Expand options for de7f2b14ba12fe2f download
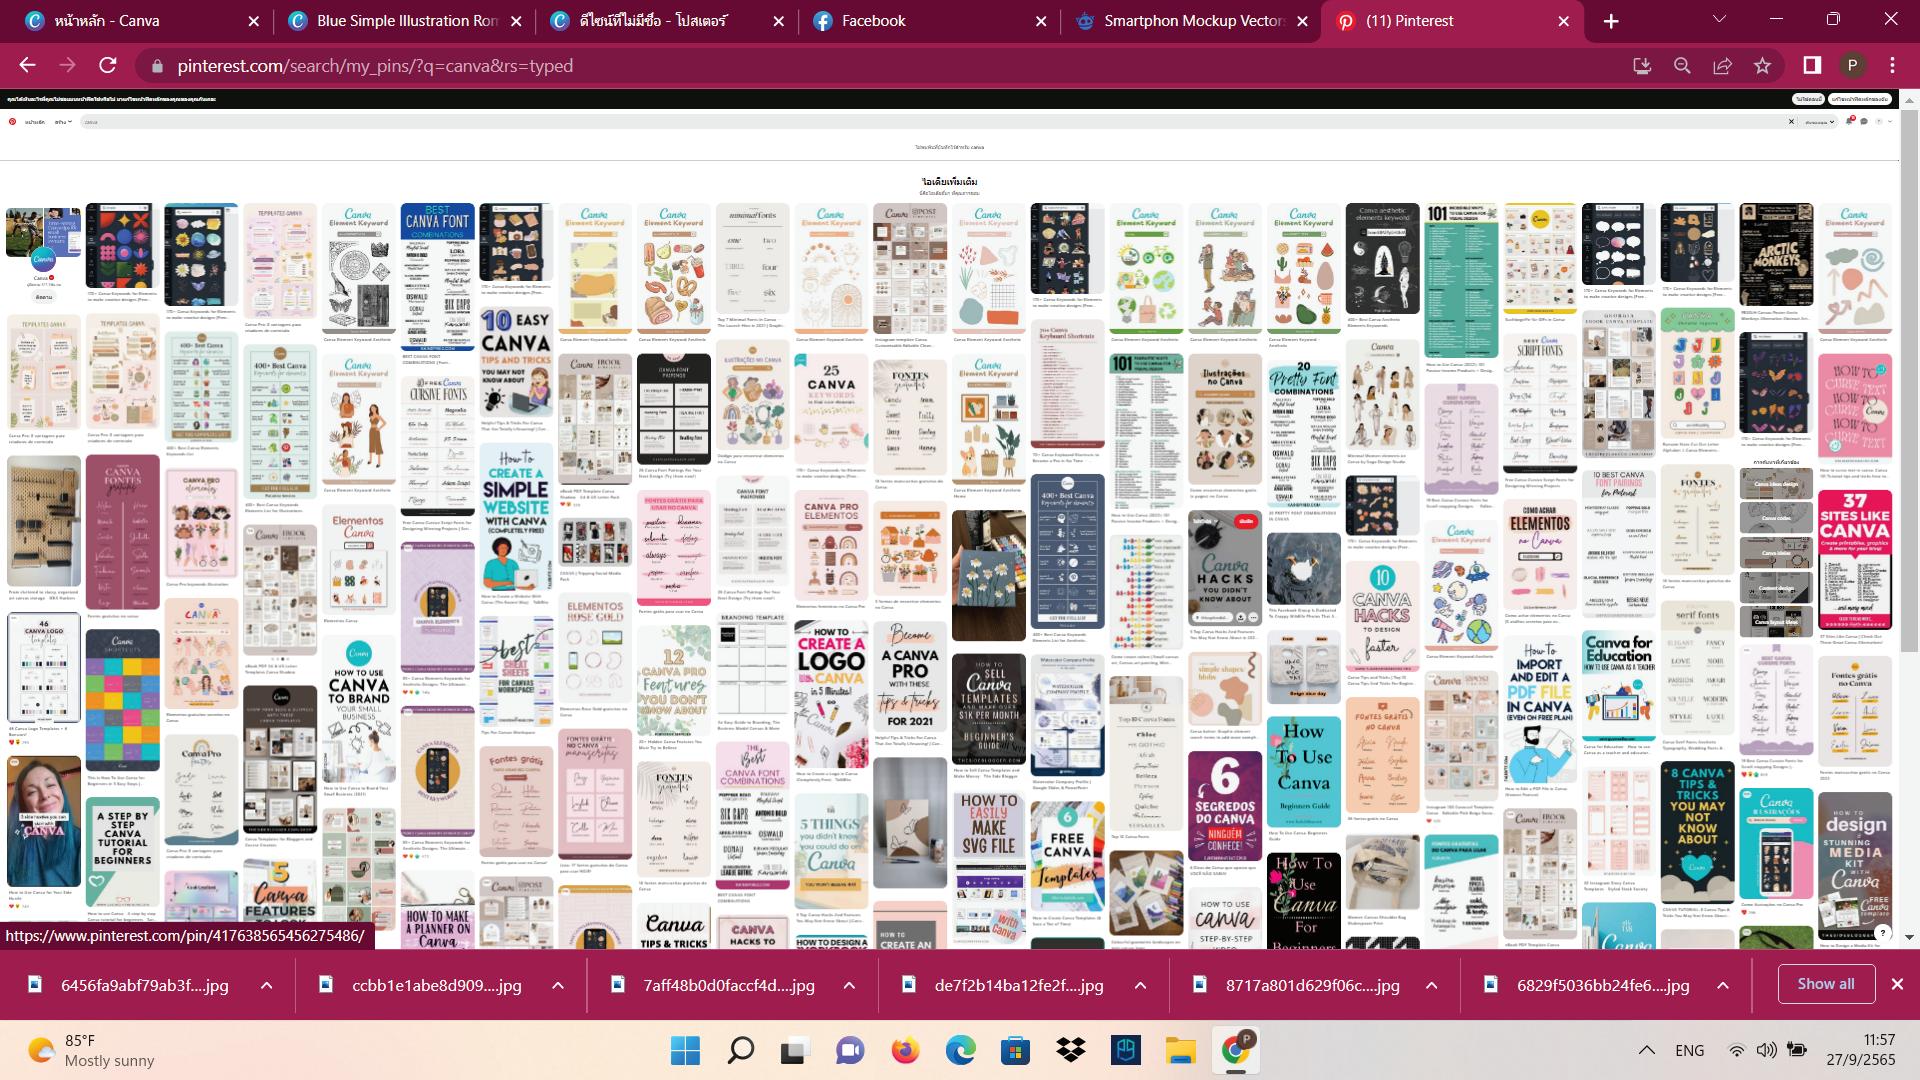This screenshot has height=1080, width=1920. 1140,985
